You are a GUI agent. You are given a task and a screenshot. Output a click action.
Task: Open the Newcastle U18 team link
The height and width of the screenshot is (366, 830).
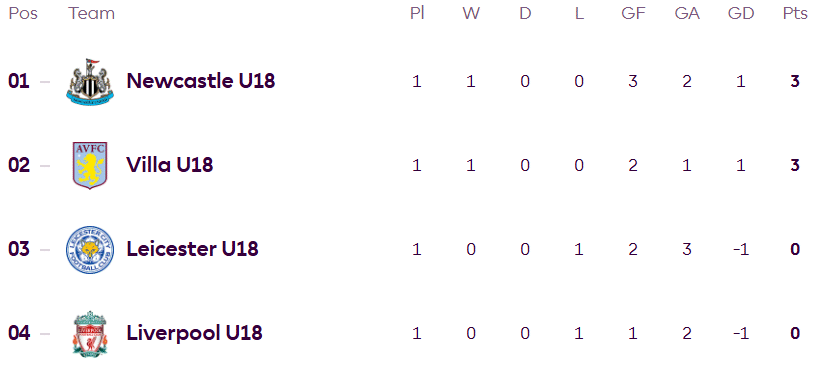[201, 81]
